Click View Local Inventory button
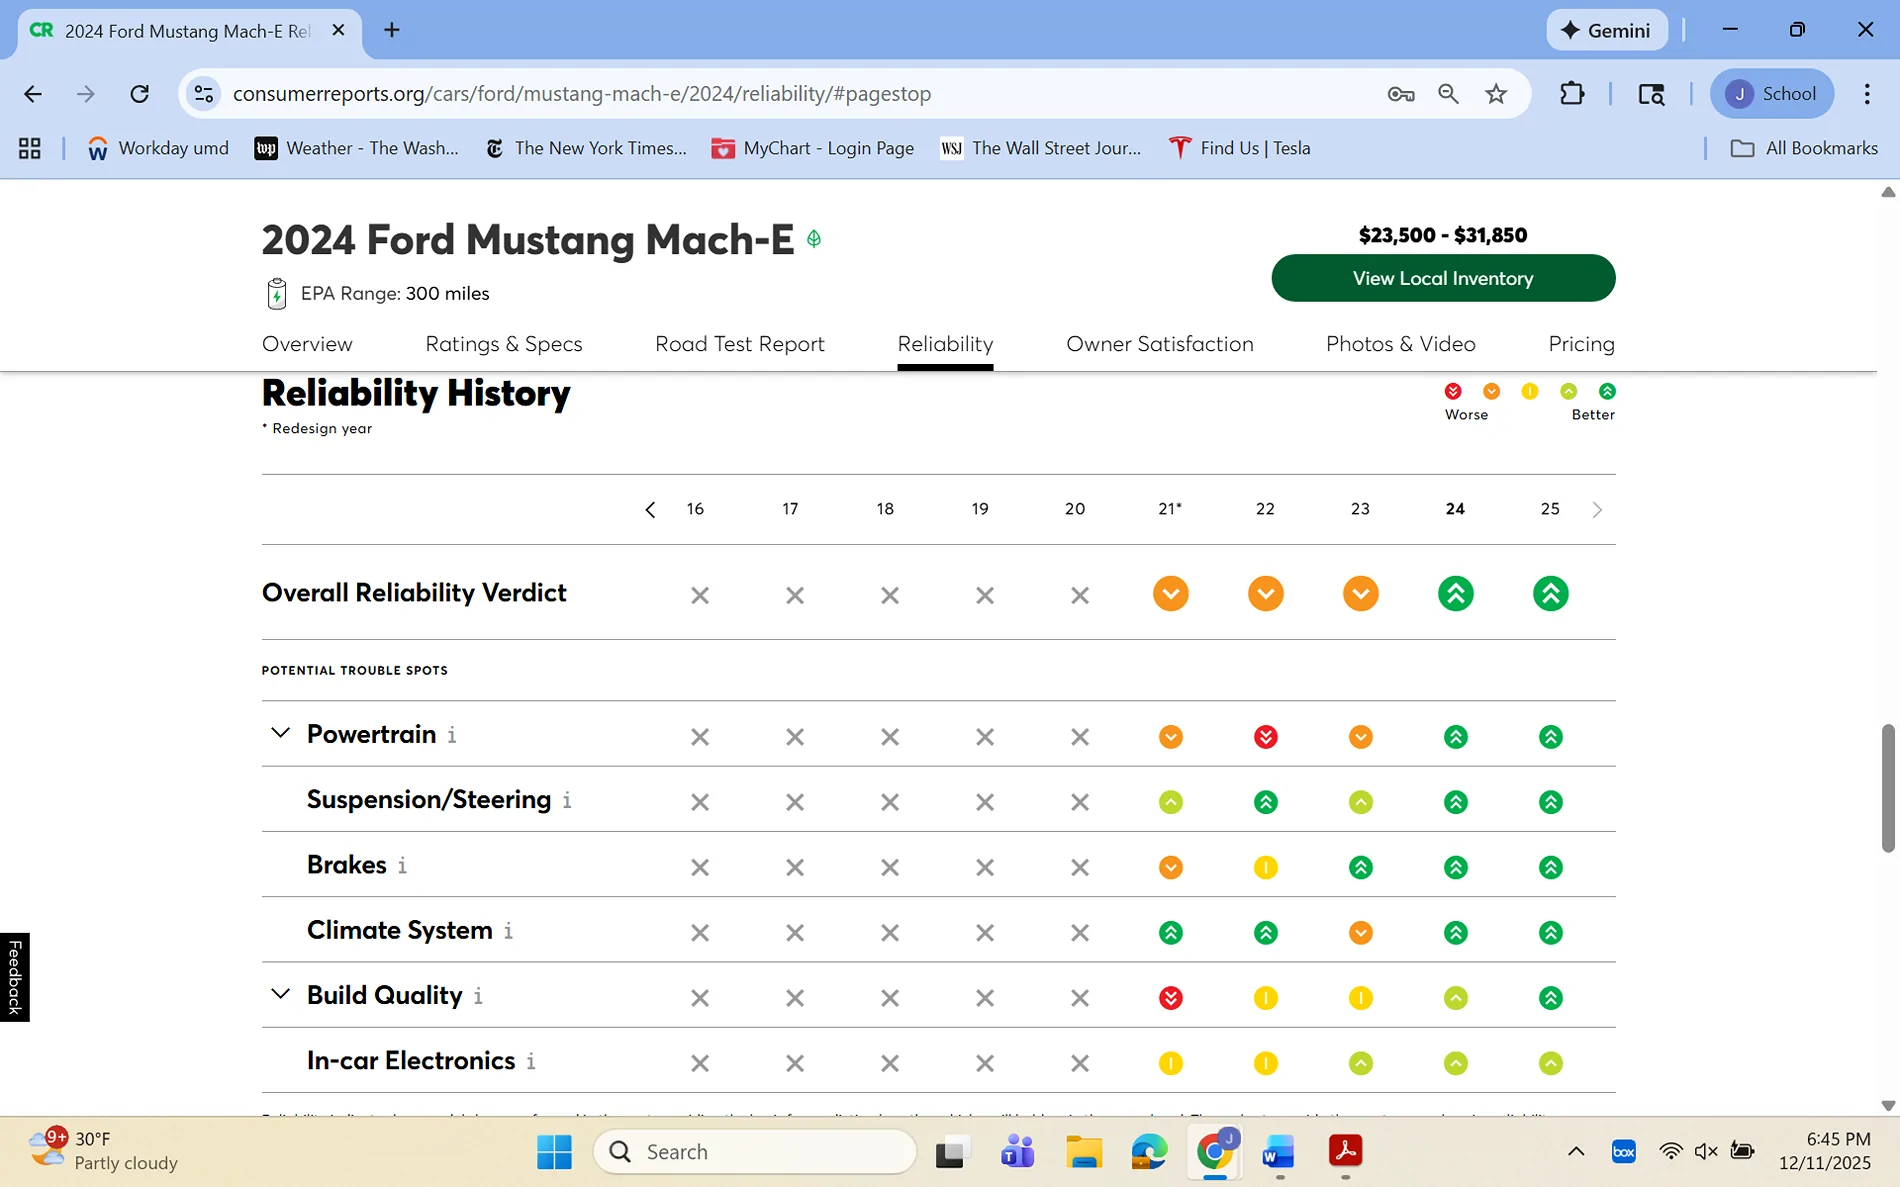The image size is (1900, 1187). [x=1443, y=278]
